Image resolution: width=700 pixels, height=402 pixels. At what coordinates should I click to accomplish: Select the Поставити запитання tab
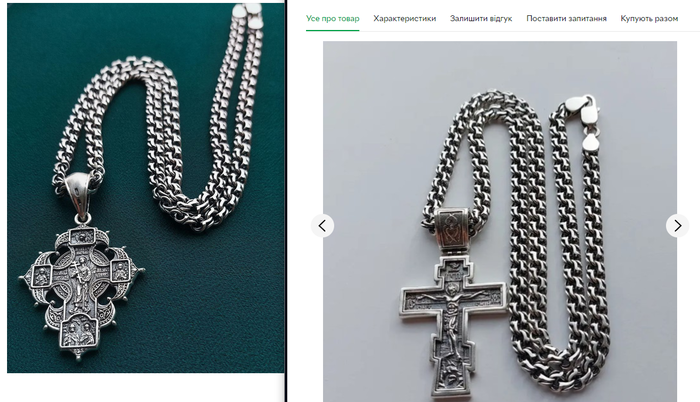pyautogui.click(x=566, y=18)
